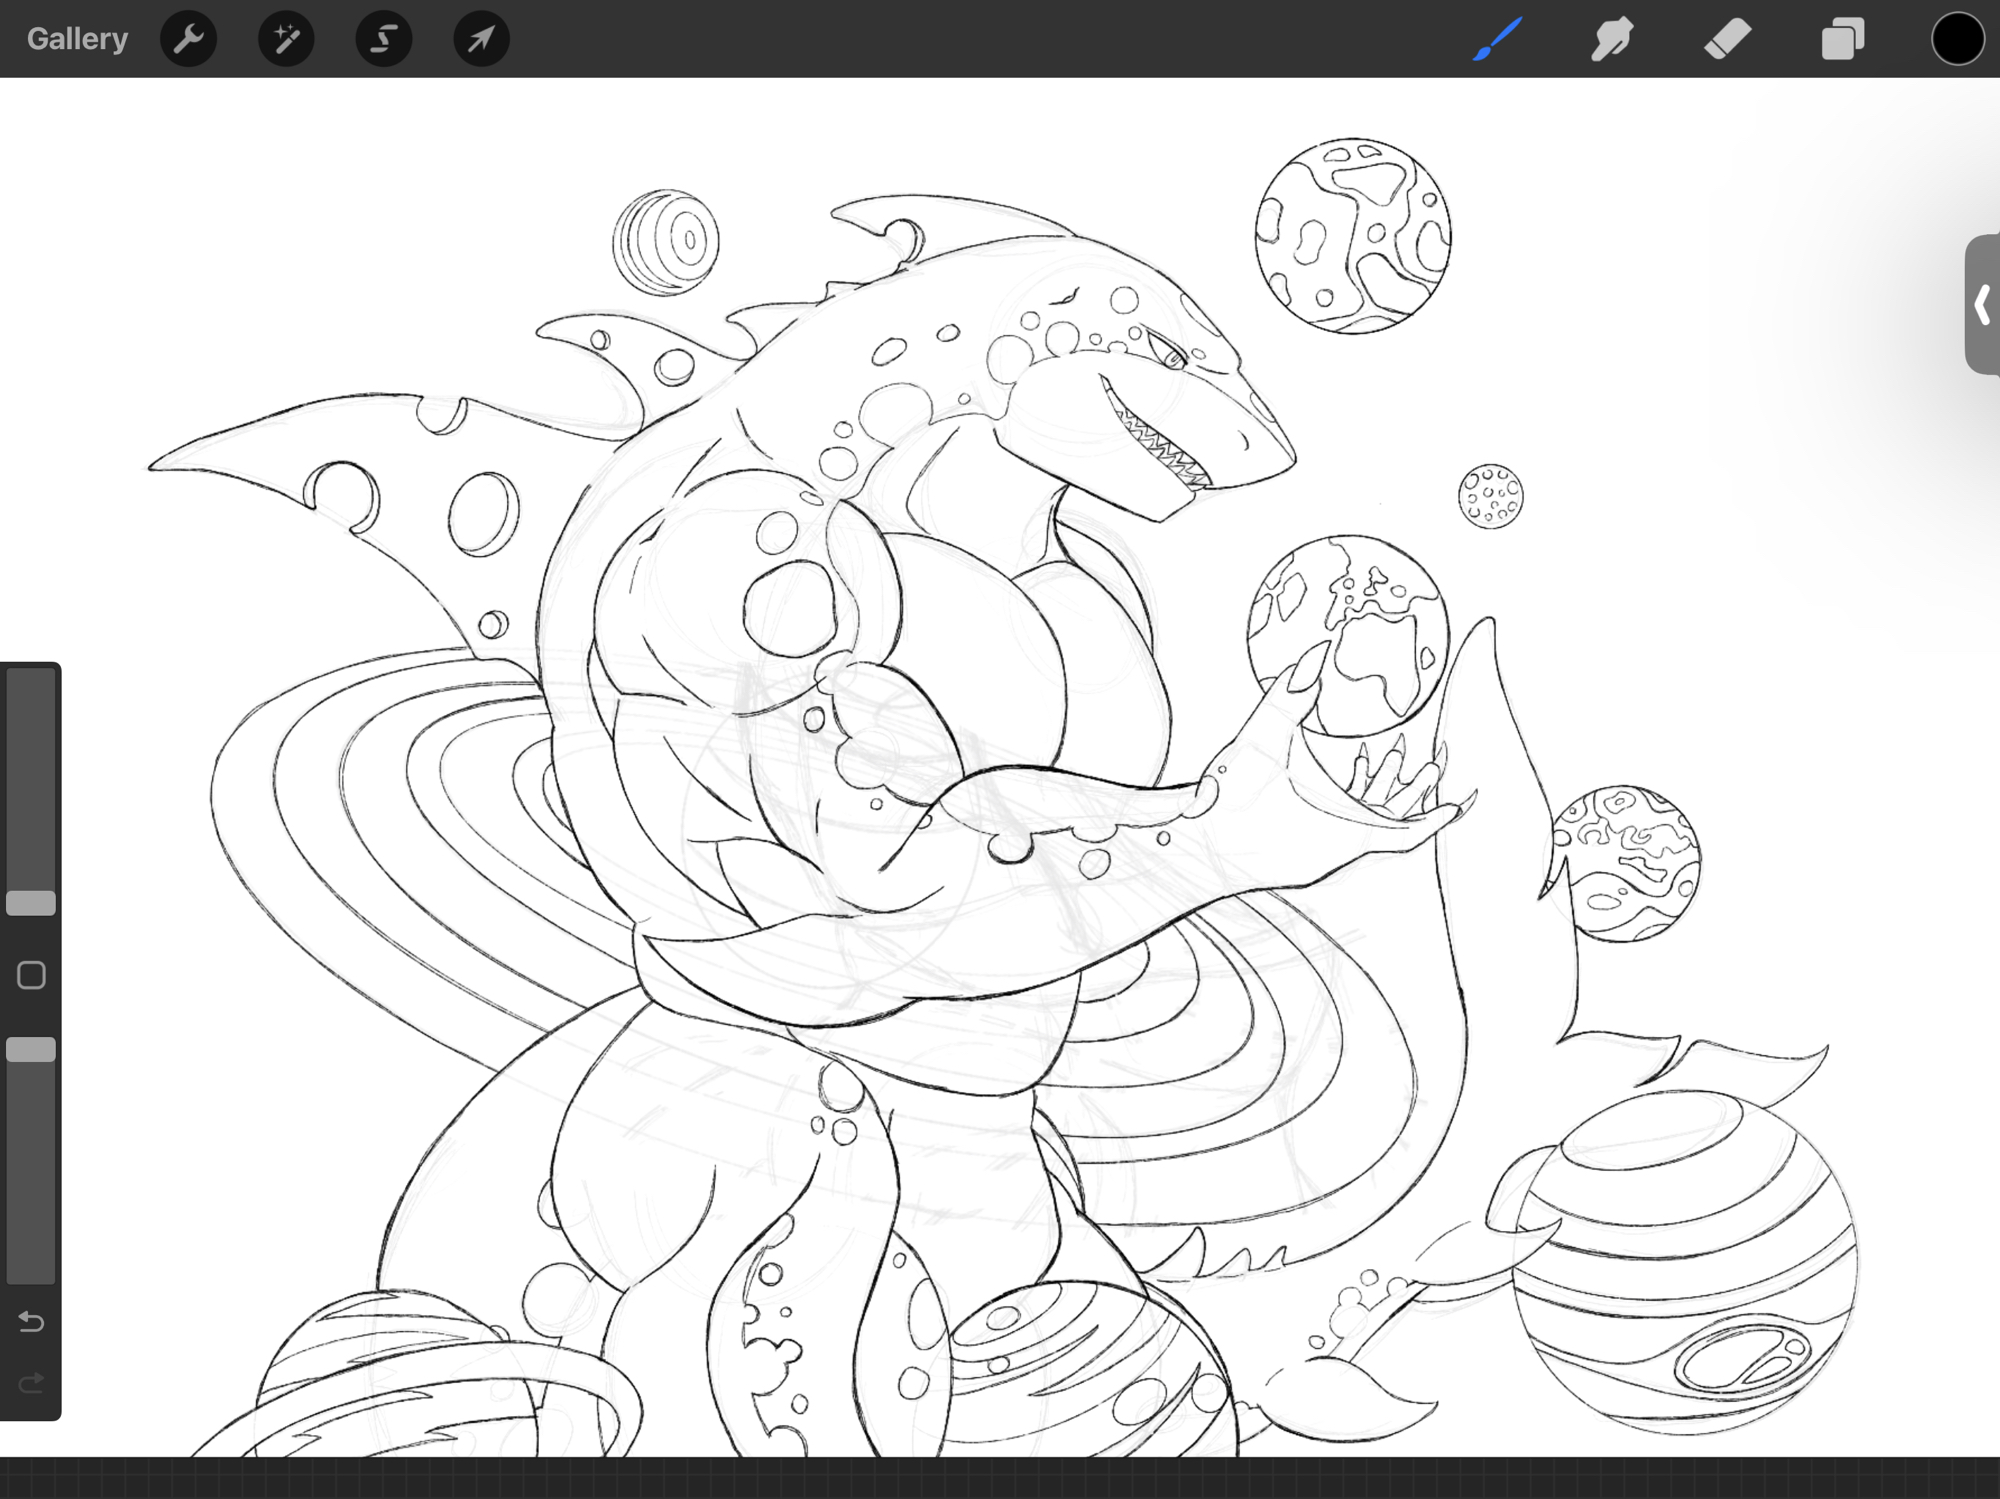
Task: Open the black color swatch picker
Action: point(1957,39)
